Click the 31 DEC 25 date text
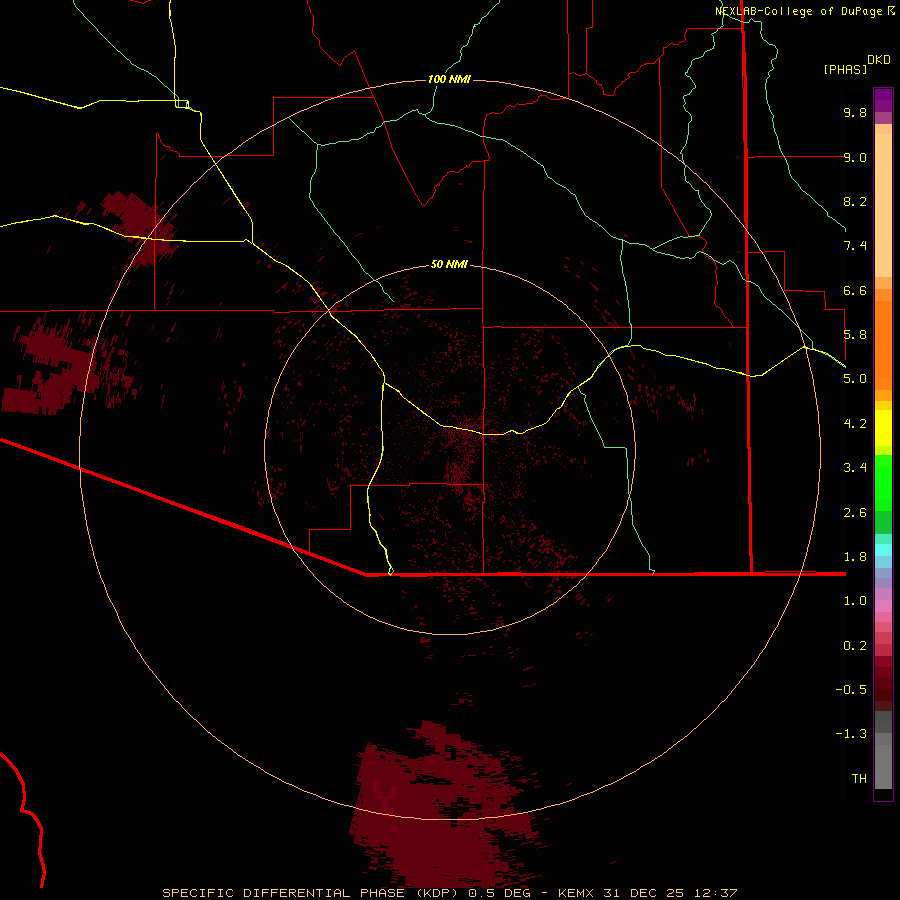 point(645,893)
